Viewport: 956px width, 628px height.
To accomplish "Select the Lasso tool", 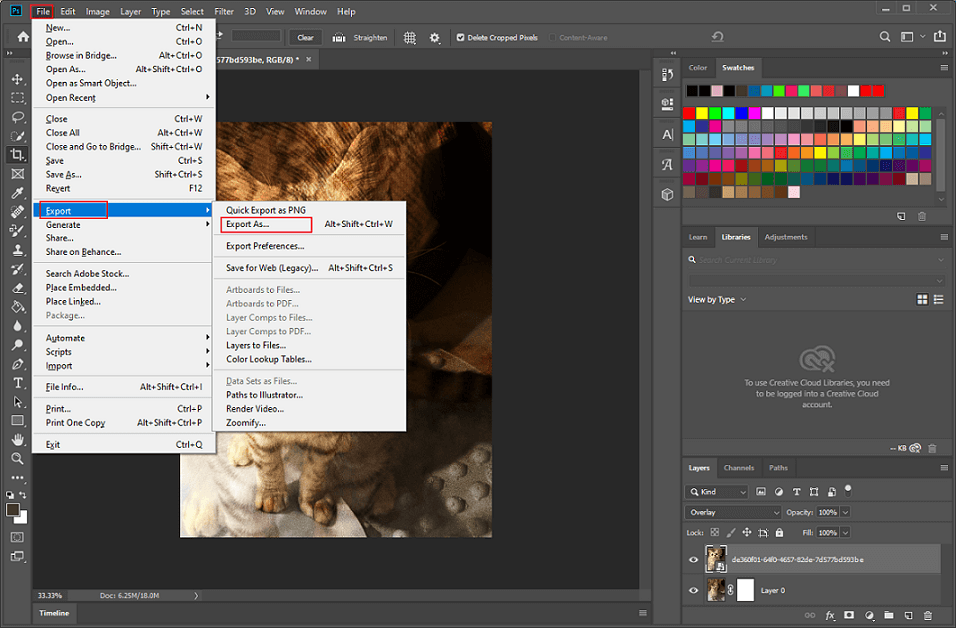I will [17, 116].
